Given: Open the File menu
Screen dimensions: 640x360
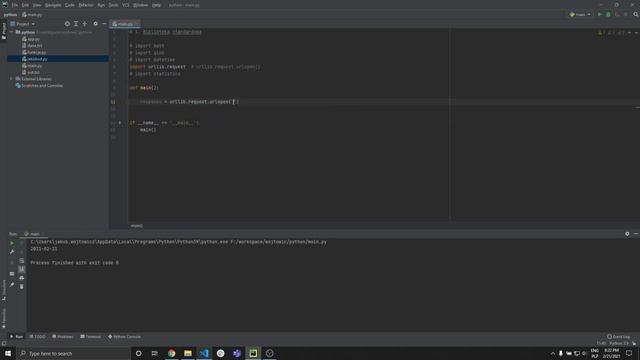Looking at the screenshot, I should click(x=15, y=5).
